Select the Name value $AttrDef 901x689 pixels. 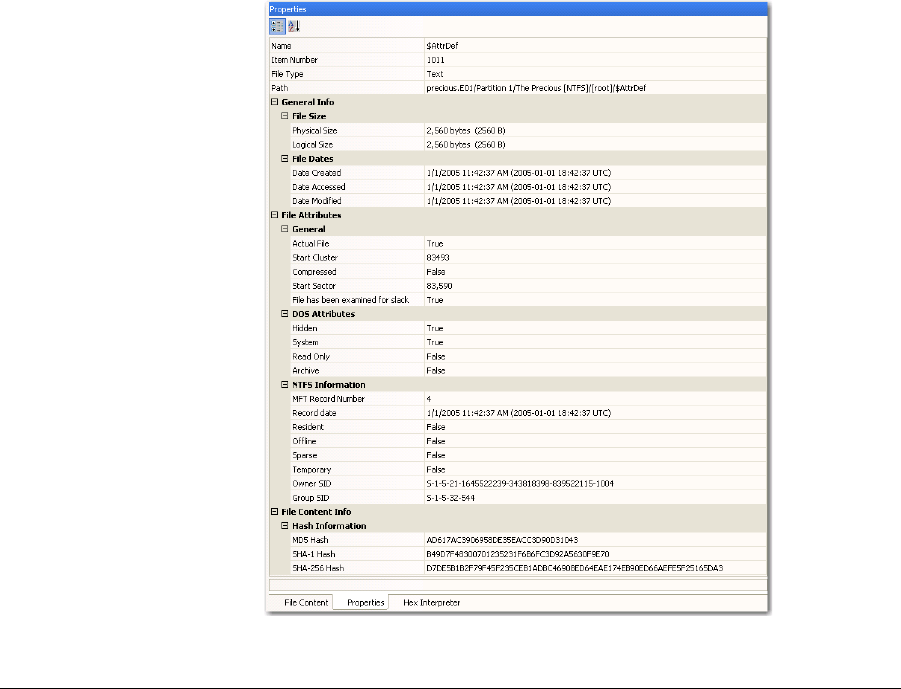(x=442, y=46)
